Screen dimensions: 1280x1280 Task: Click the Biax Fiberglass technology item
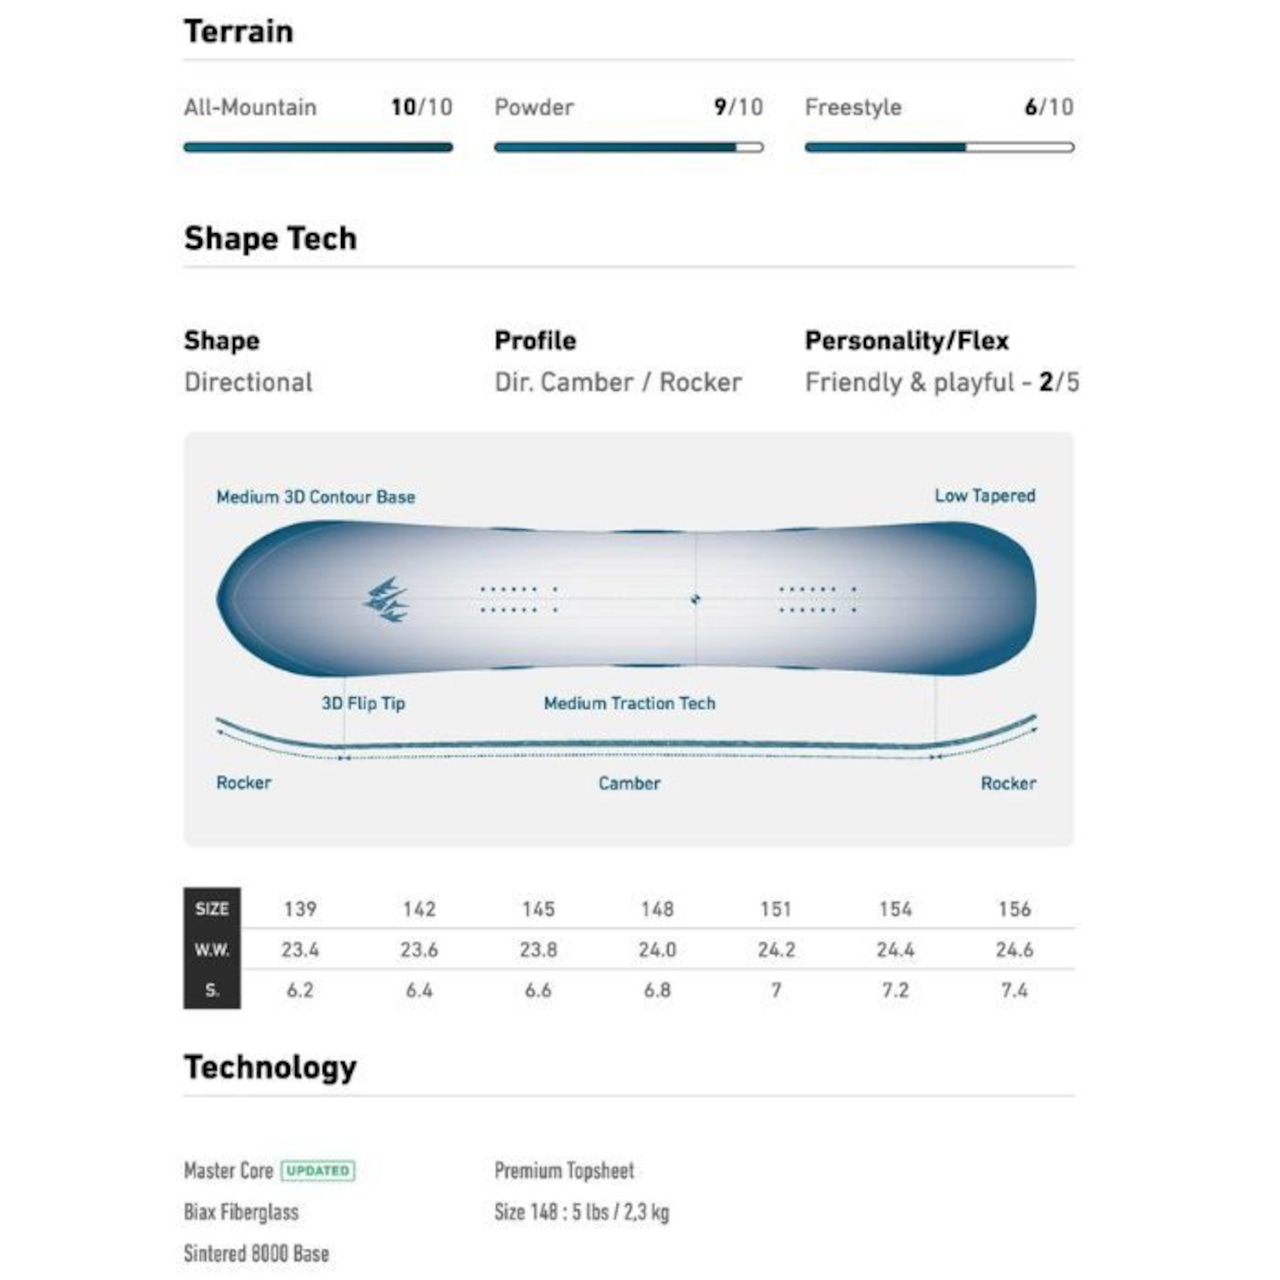tap(241, 1212)
